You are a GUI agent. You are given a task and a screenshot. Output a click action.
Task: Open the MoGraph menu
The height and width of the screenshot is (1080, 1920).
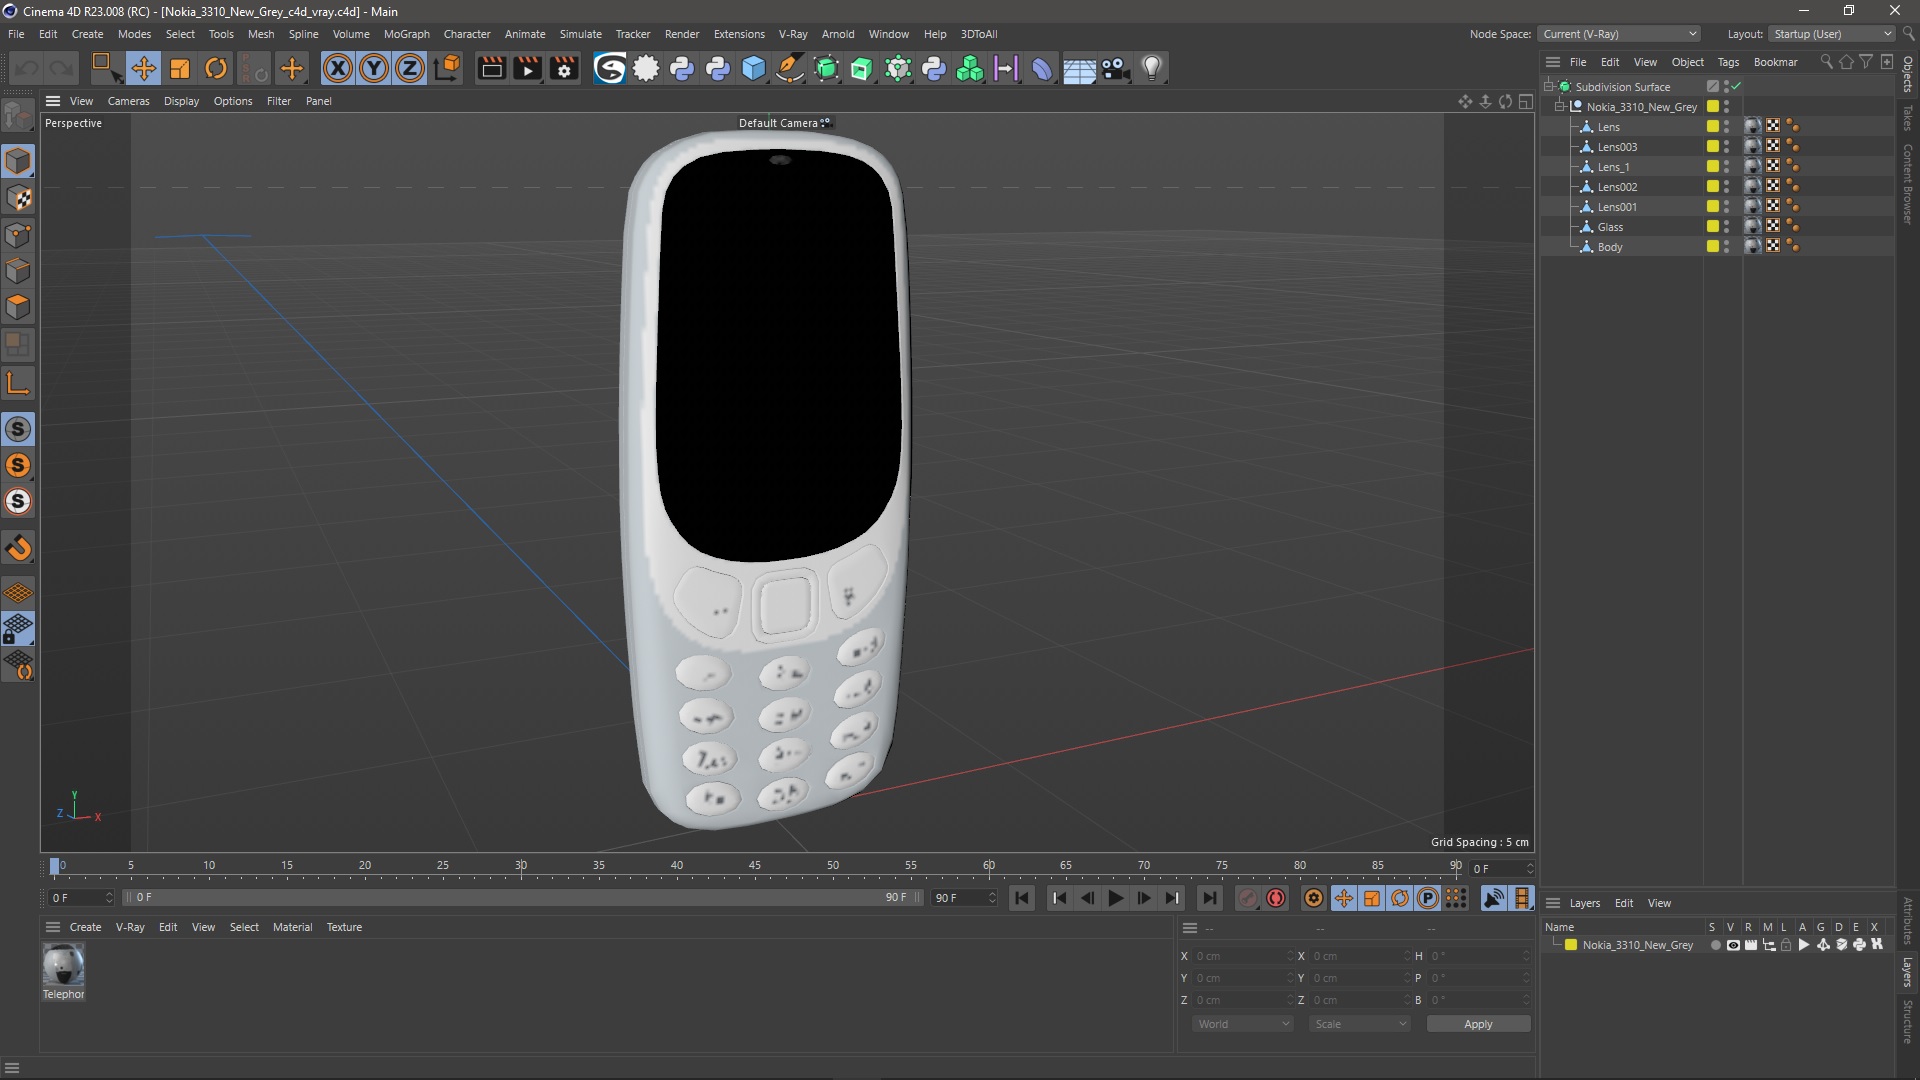click(406, 34)
